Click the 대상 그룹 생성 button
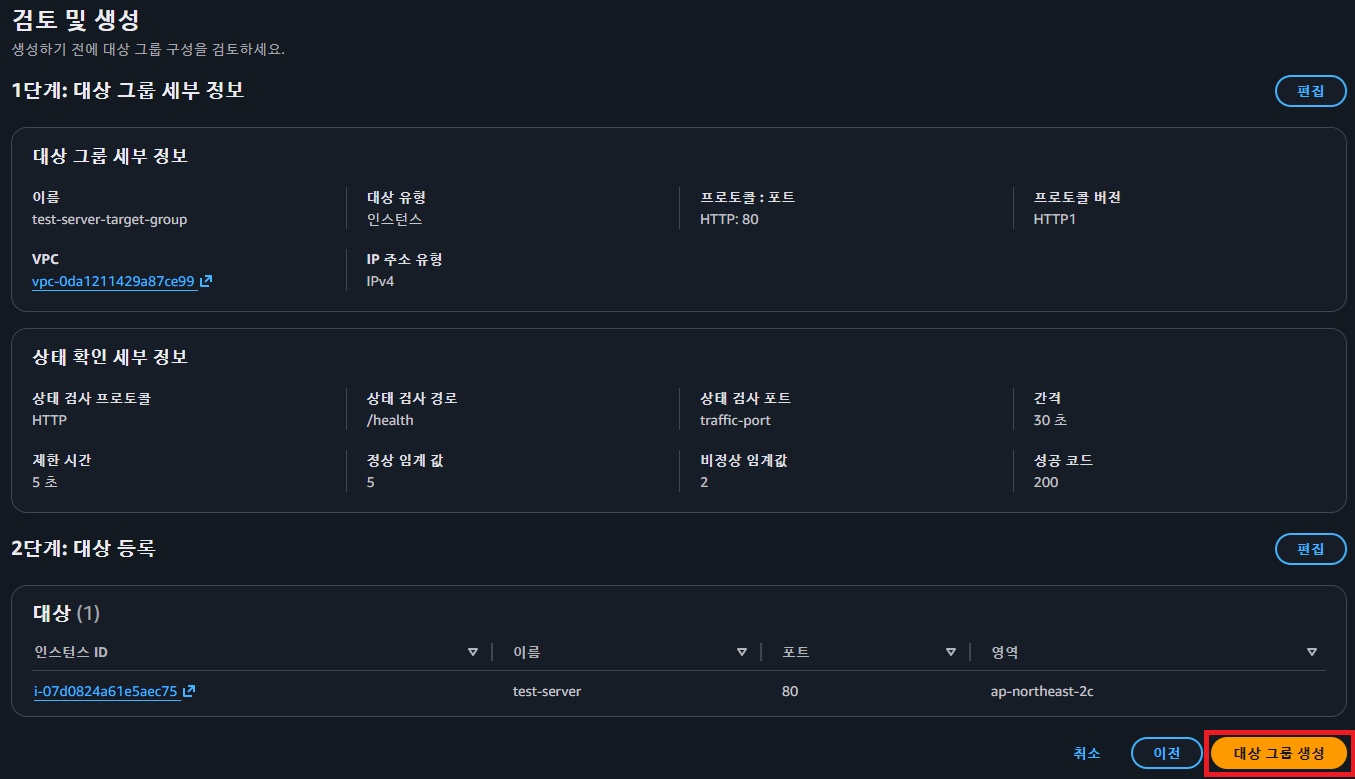This screenshot has width=1355, height=779. [x=1278, y=753]
